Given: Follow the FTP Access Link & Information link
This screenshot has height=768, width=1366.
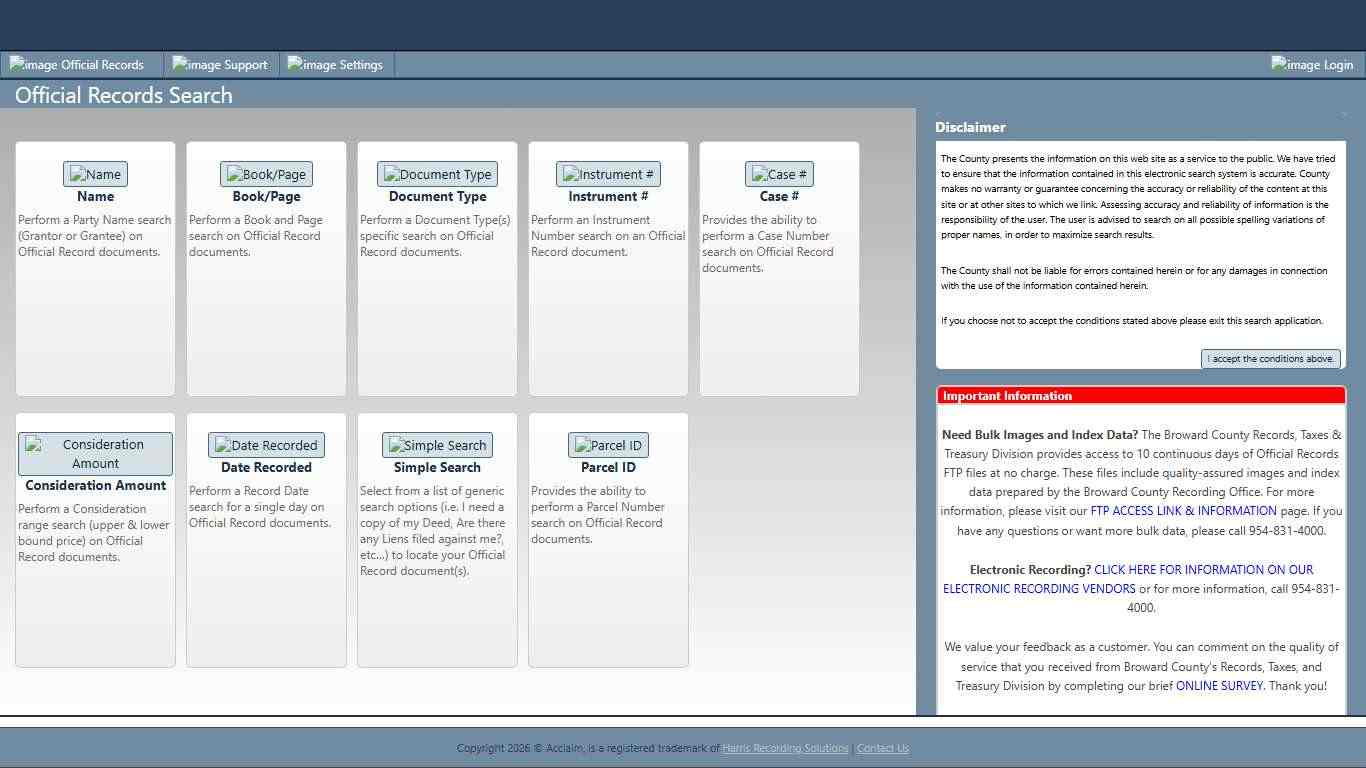Looking at the screenshot, I should click(x=1183, y=511).
